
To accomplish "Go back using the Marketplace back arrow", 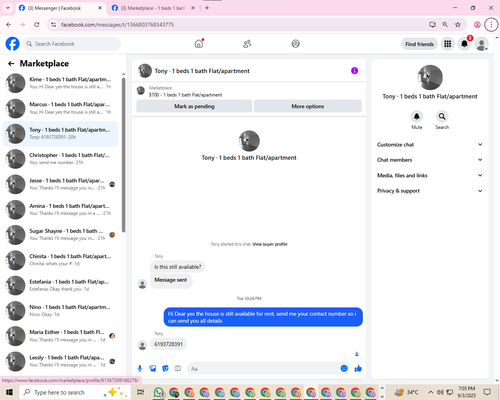I will [11, 63].
